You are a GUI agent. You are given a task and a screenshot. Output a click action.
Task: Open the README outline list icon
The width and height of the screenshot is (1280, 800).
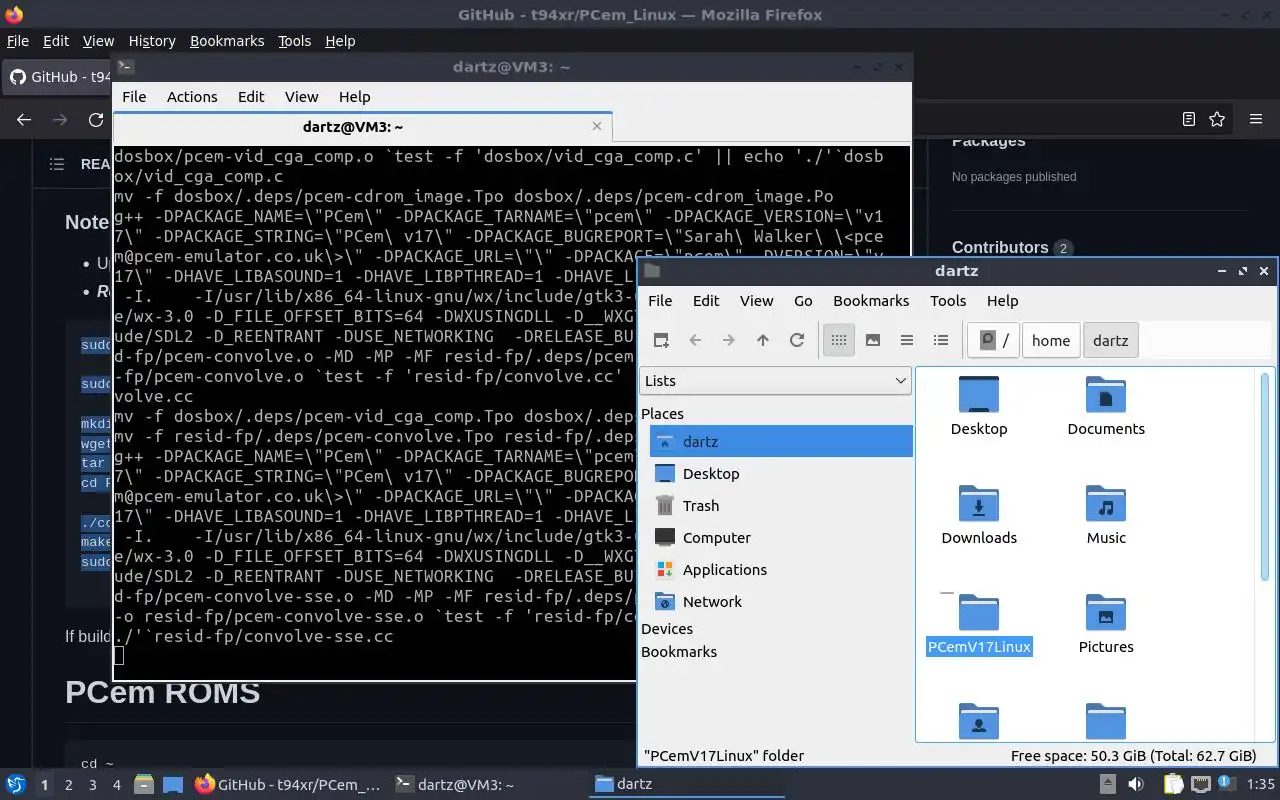(x=57, y=164)
